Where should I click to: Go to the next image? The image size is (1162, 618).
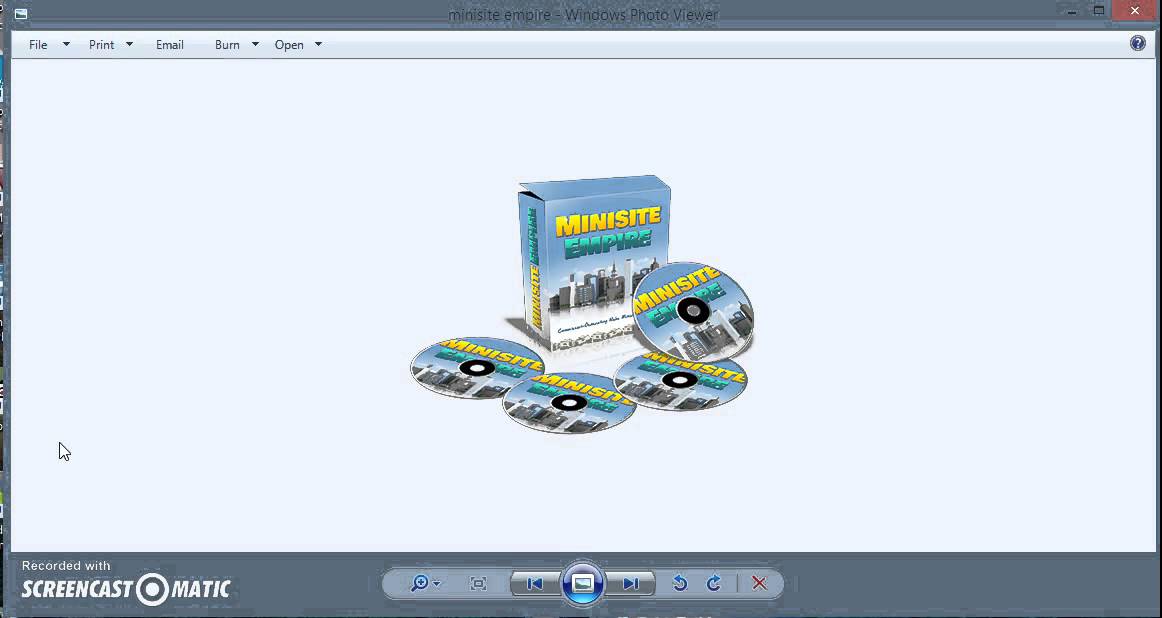click(631, 584)
